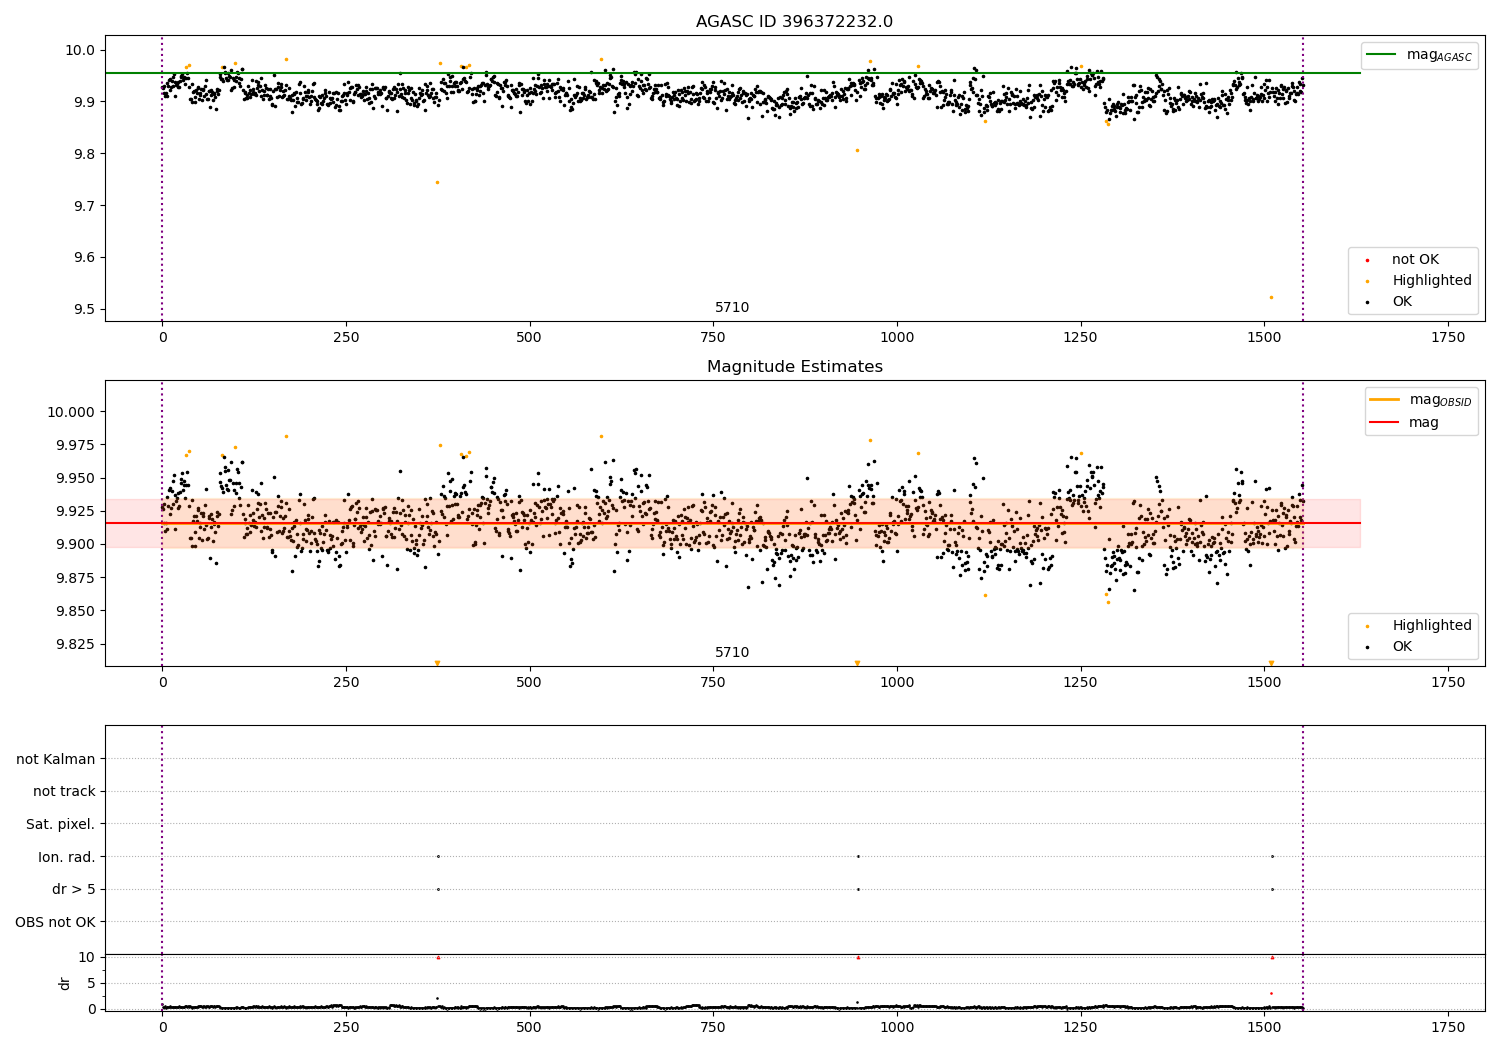The height and width of the screenshot is (1050, 1500).
Task: Click the '5710' annotation in the top plot
Action: coord(732,307)
